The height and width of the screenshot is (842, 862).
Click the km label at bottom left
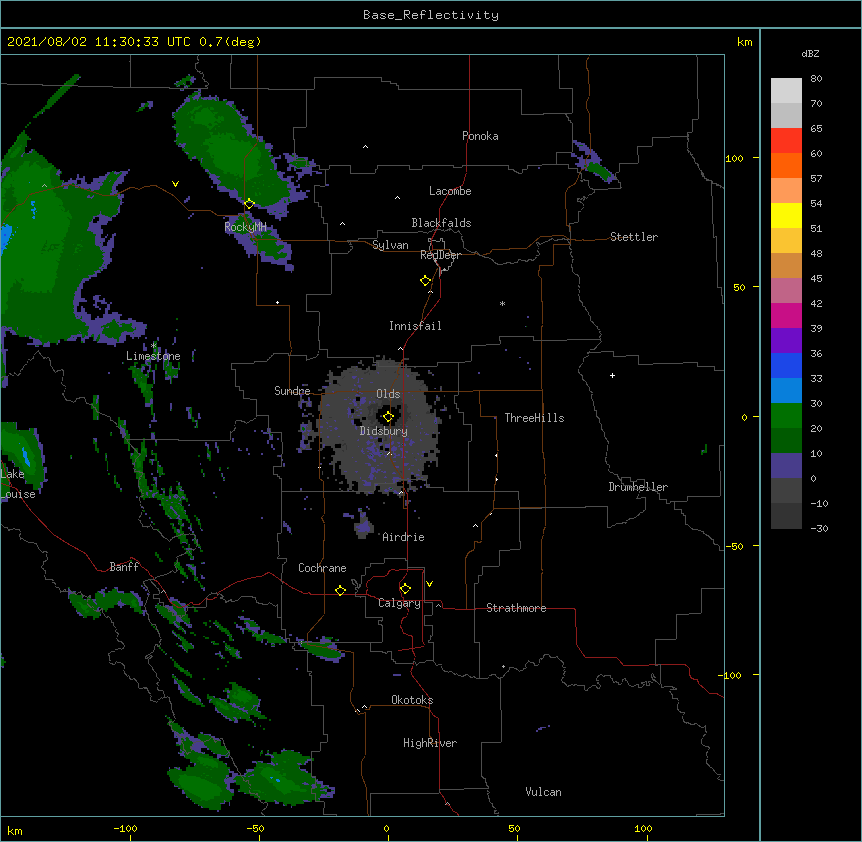pyautogui.click(x=14, y=831)
